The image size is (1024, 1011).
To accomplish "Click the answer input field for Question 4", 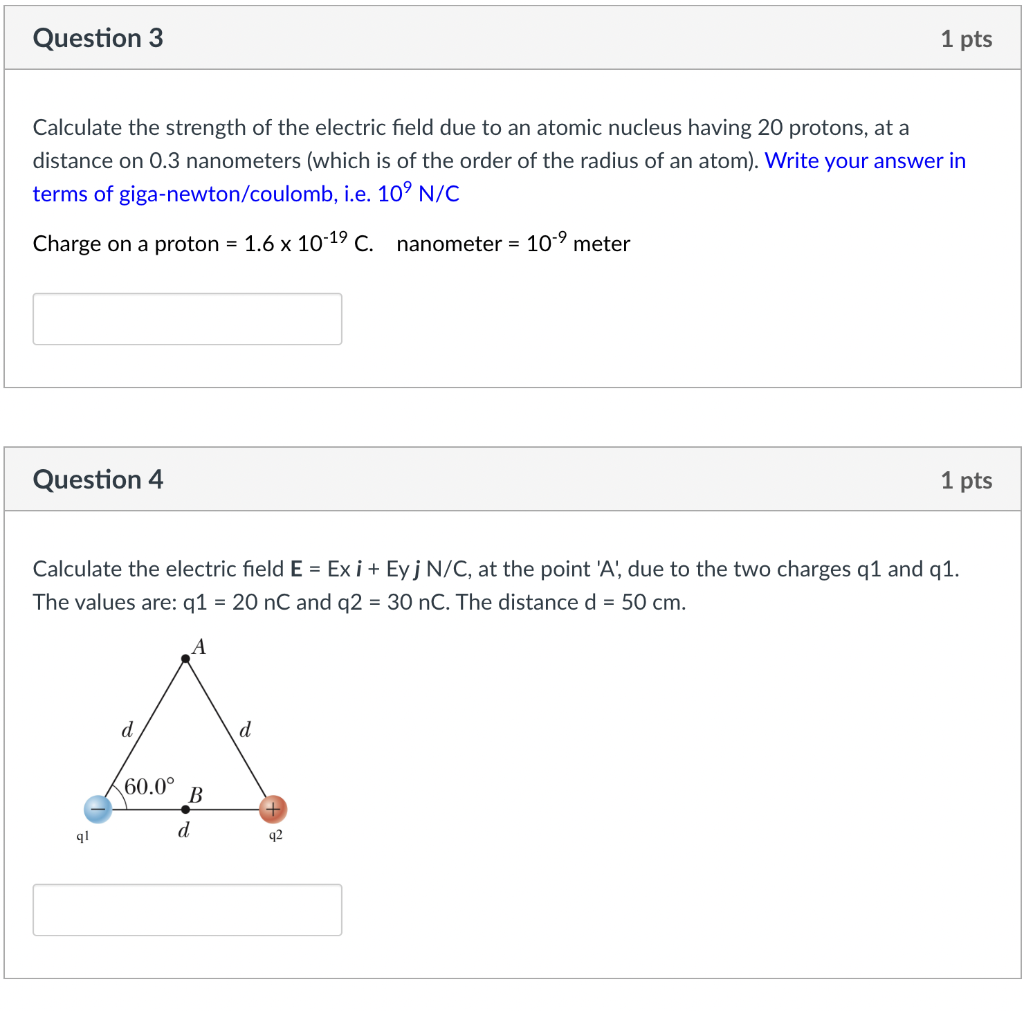I will (x=187, y=909).
